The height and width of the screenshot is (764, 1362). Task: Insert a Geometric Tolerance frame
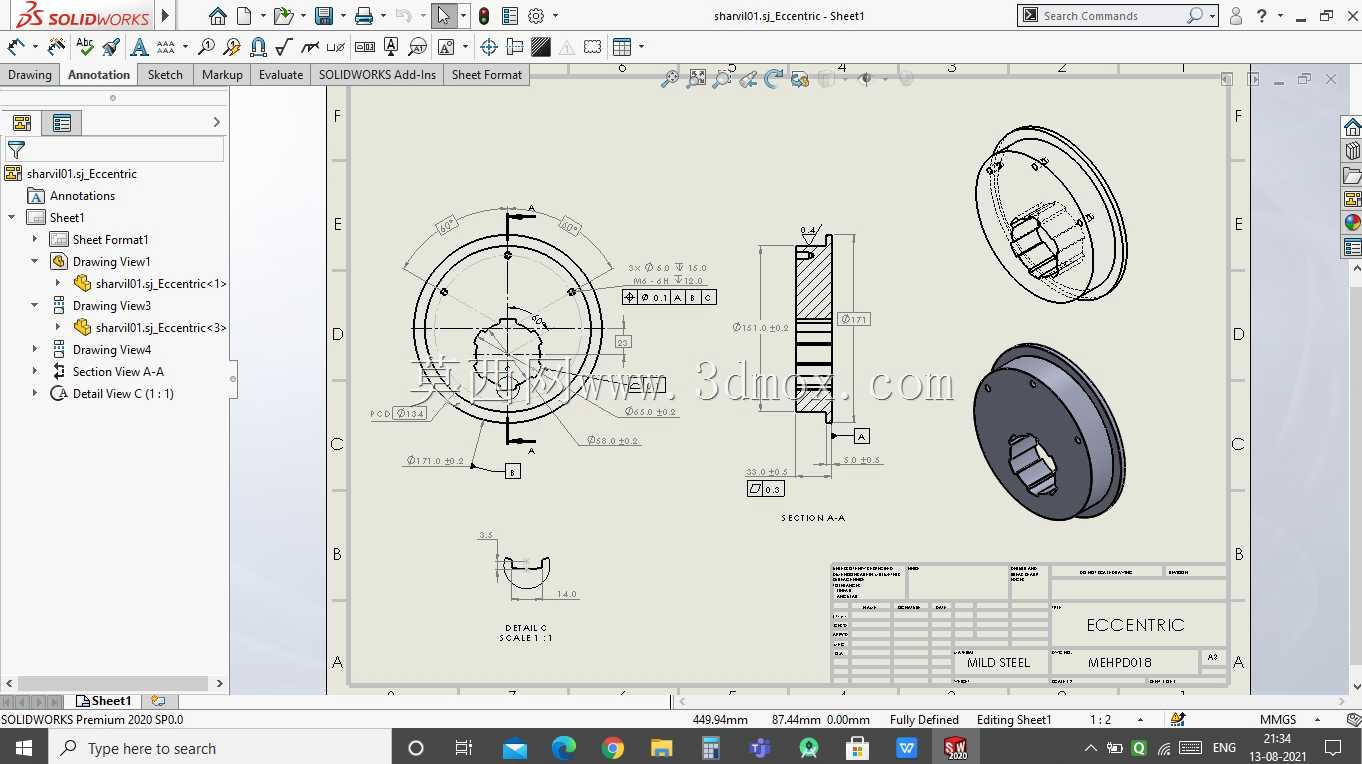click(365, 46)
